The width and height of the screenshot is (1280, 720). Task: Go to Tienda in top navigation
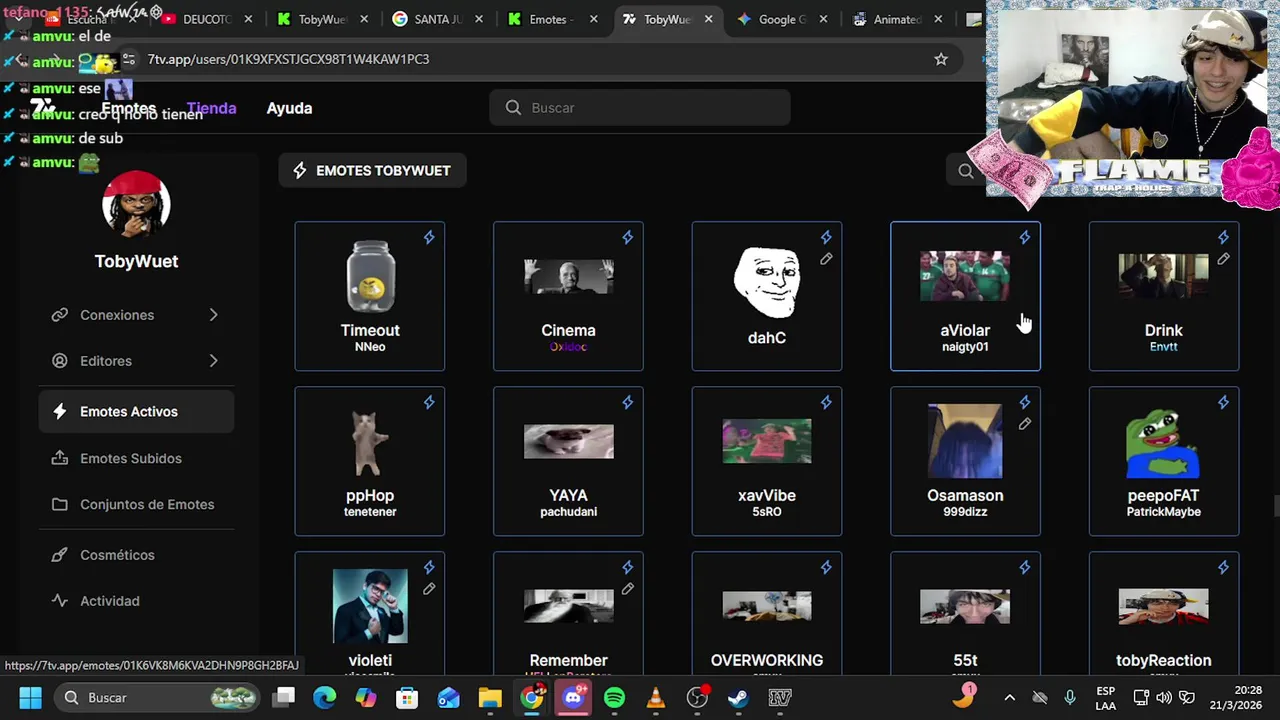click(211, 108)
